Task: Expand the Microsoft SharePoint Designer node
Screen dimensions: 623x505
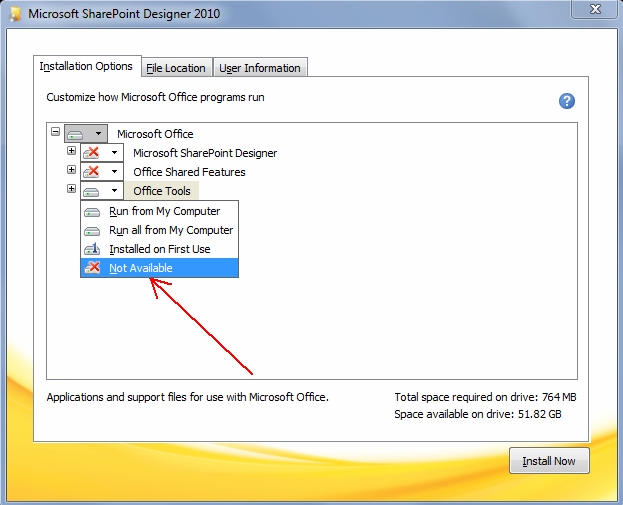Action: click(72, 151)
